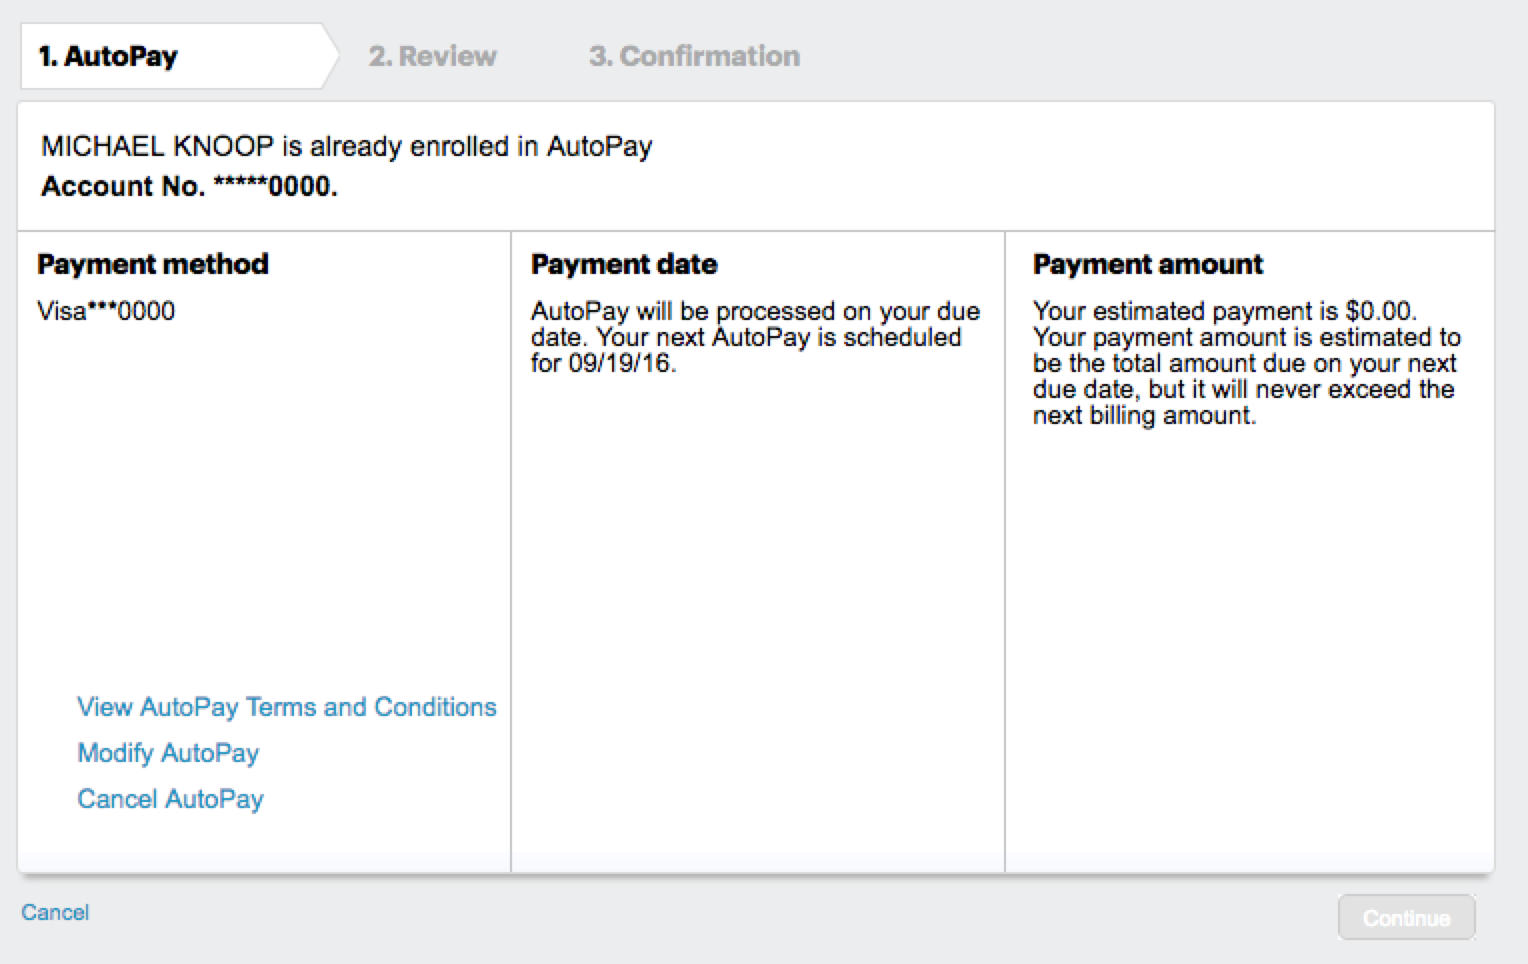Click the Account No. *****0000 text
This screenshot has height=964, width=1528.
tap(189, 186)
